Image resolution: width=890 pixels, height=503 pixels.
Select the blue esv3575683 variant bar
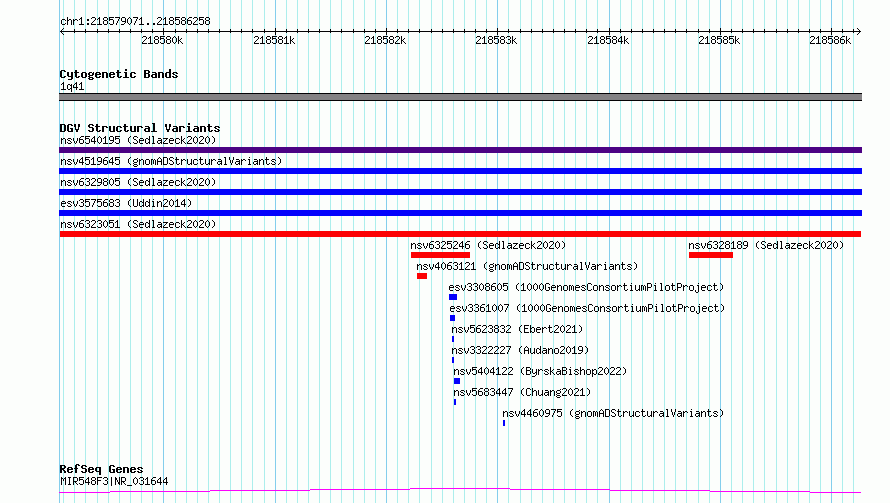(460, 213)
